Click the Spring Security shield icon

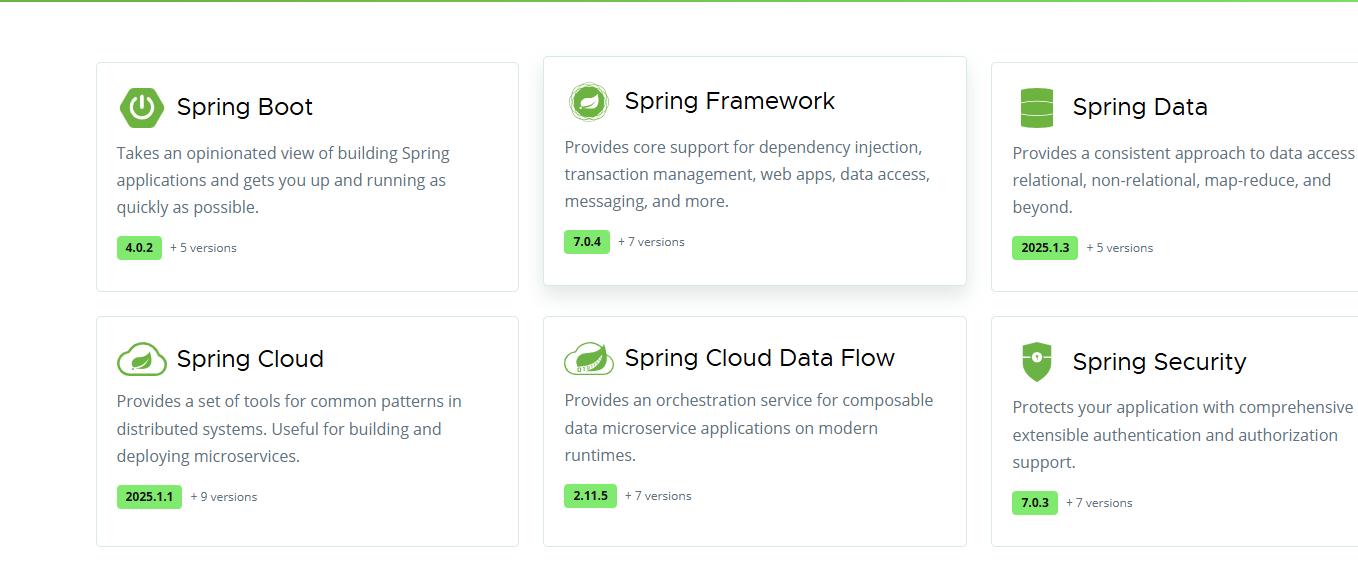[x=1037, y=362]
